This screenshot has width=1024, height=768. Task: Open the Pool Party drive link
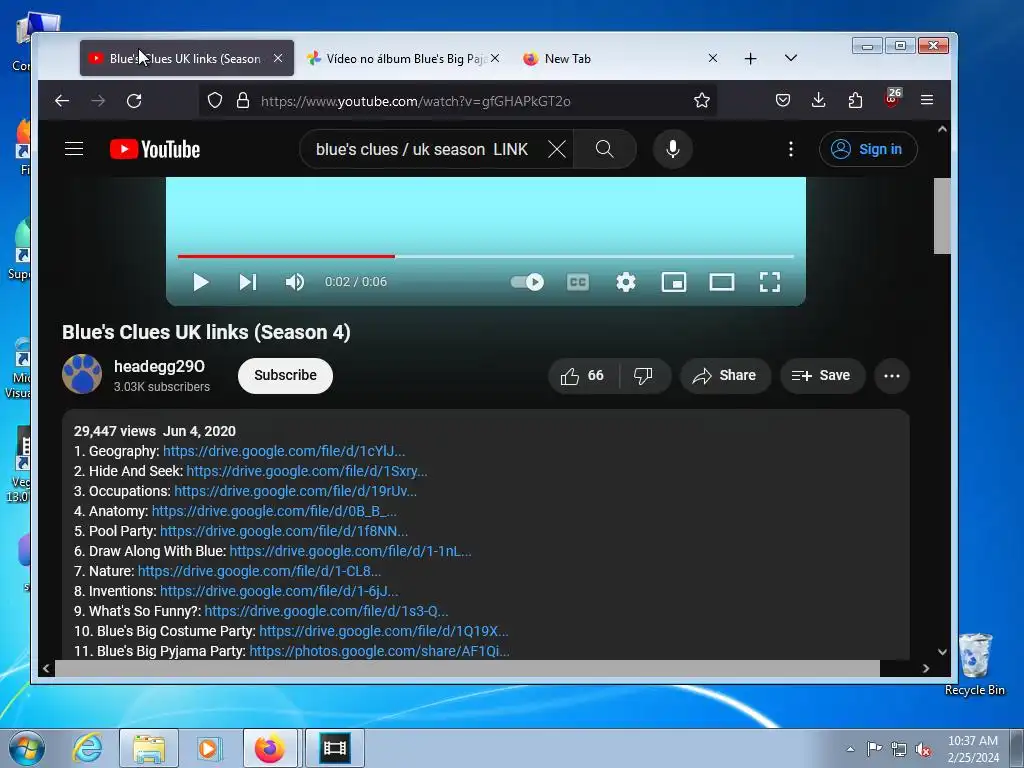click(284, 531)
